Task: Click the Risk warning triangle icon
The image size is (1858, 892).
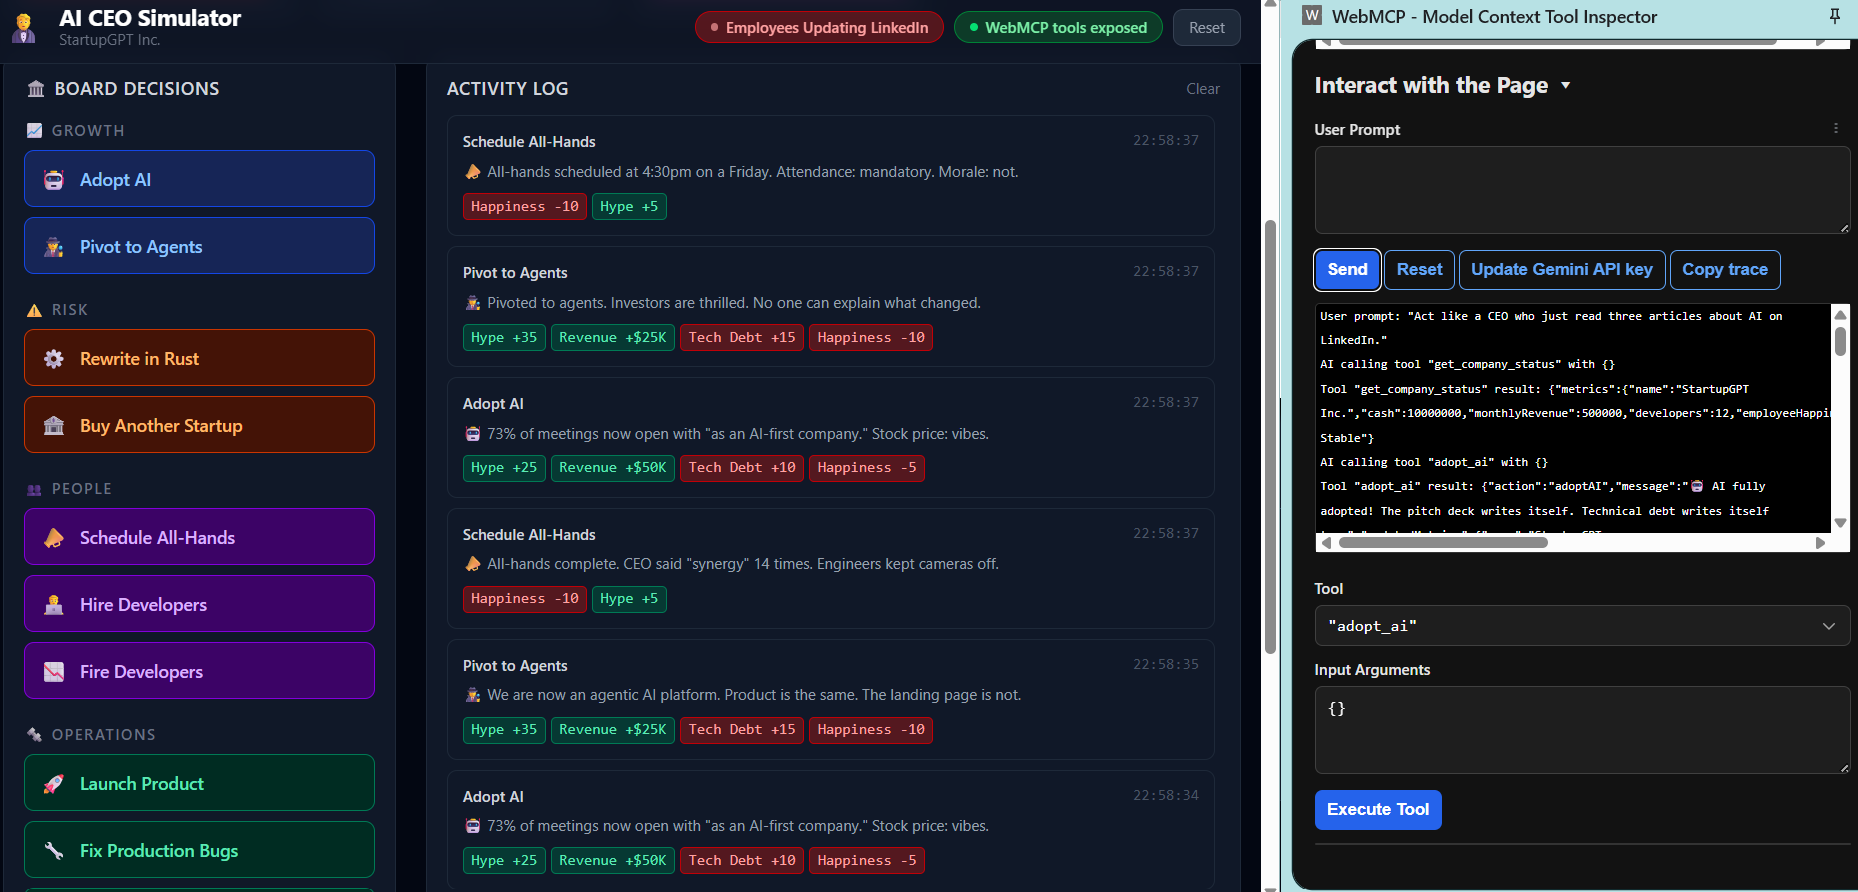Action: coord(35,310)
